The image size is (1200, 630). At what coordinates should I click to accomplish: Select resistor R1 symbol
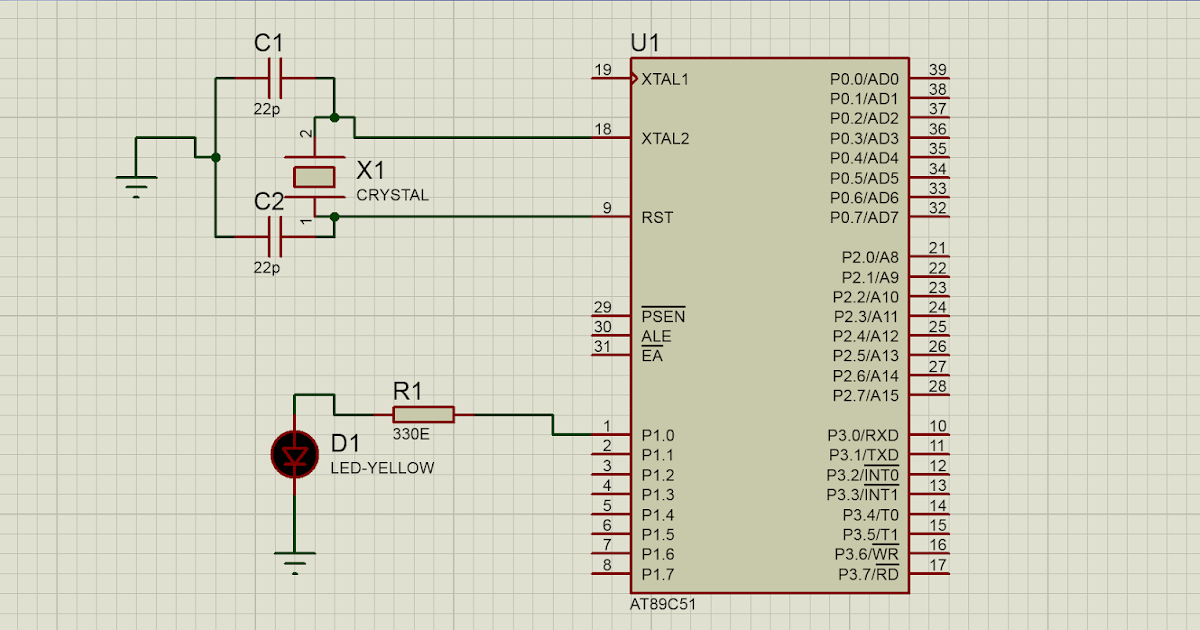tap(425, 413)
